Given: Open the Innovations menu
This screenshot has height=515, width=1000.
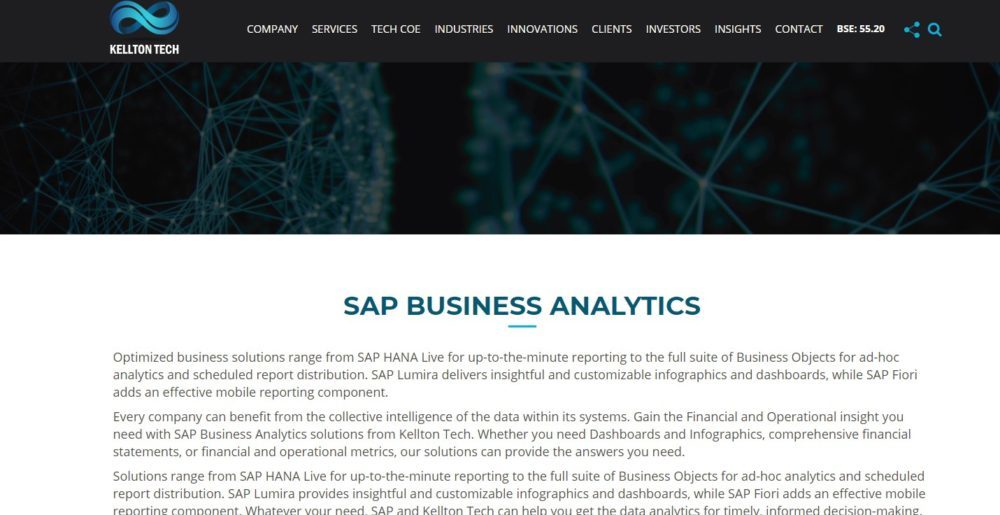Looking at the screenshot, I should (542, 29).
